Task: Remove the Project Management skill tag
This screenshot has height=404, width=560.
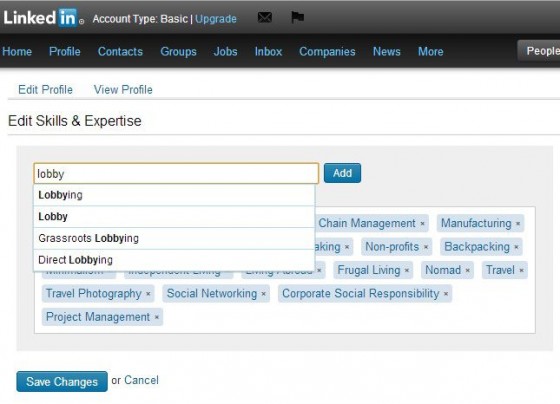Action: pyautogui.click(x=156, y=317)
